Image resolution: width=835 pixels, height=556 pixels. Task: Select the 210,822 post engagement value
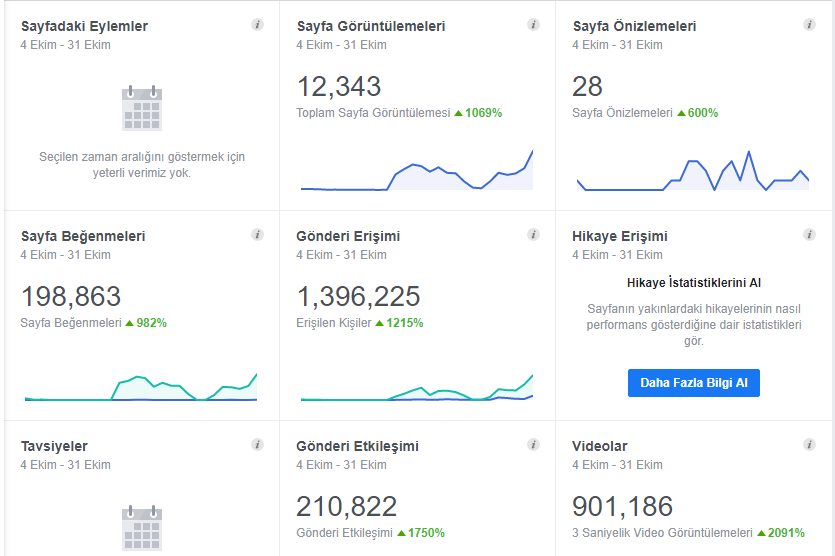(x=347, y=506)
